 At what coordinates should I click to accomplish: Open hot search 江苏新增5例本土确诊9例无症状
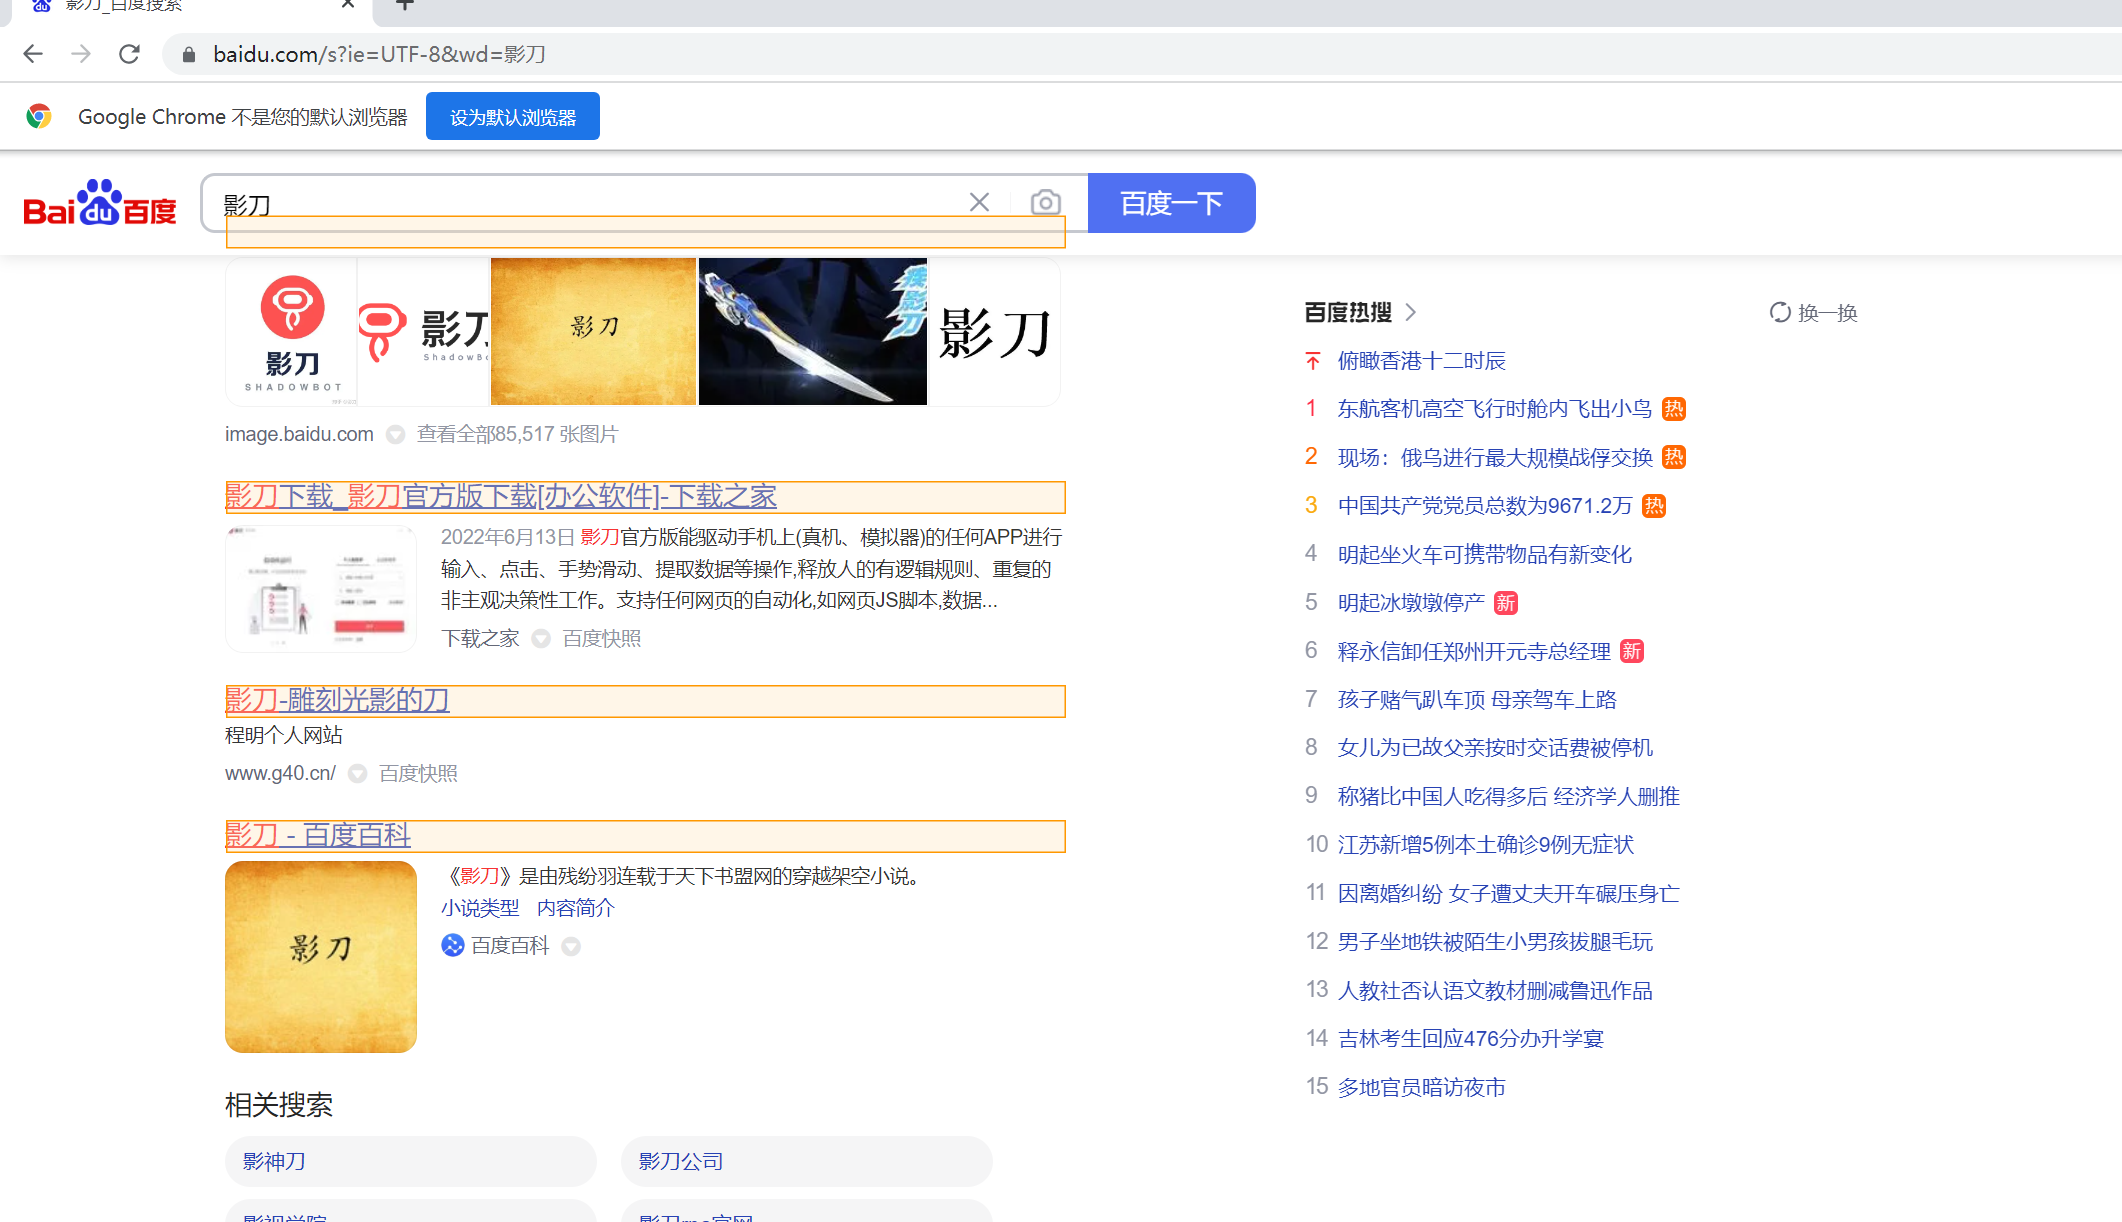pyautogui.click(x=1486, y=845)
